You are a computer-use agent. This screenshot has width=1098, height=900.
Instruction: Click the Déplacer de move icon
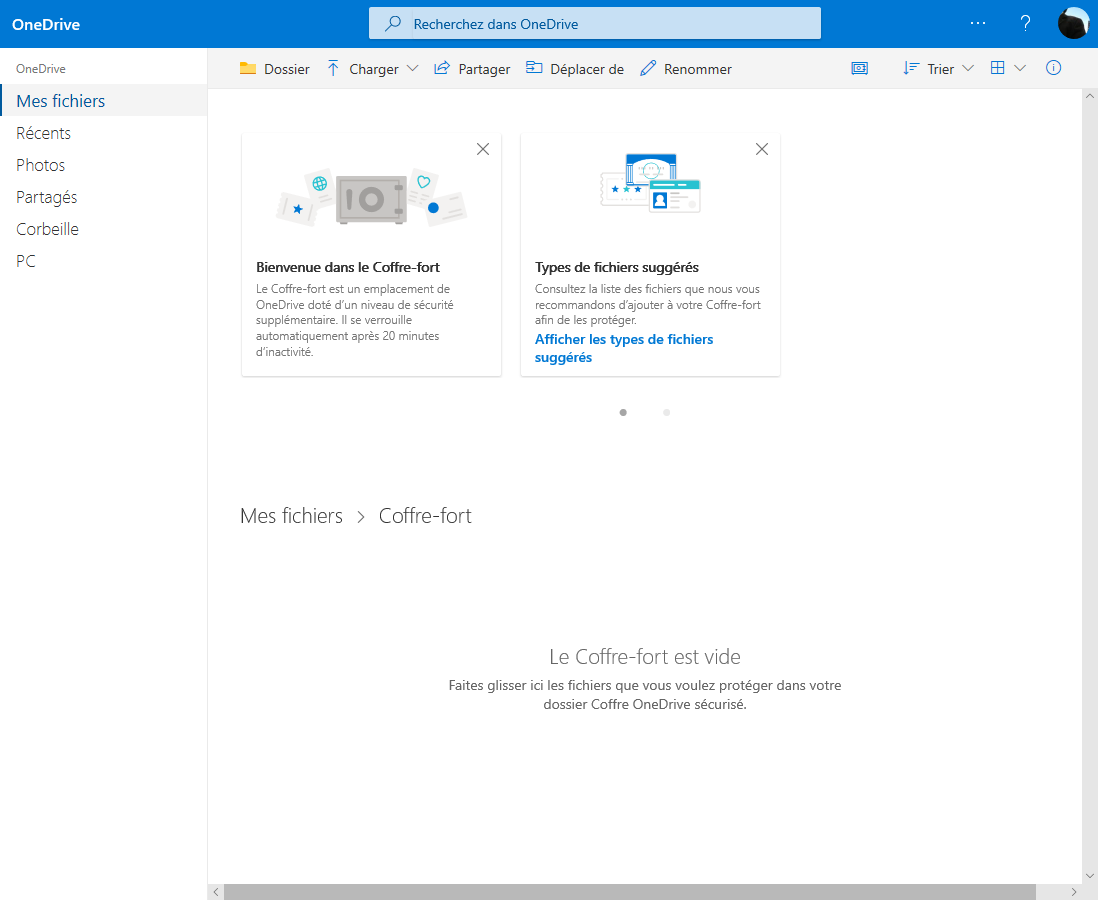click(x=534, y=68)
